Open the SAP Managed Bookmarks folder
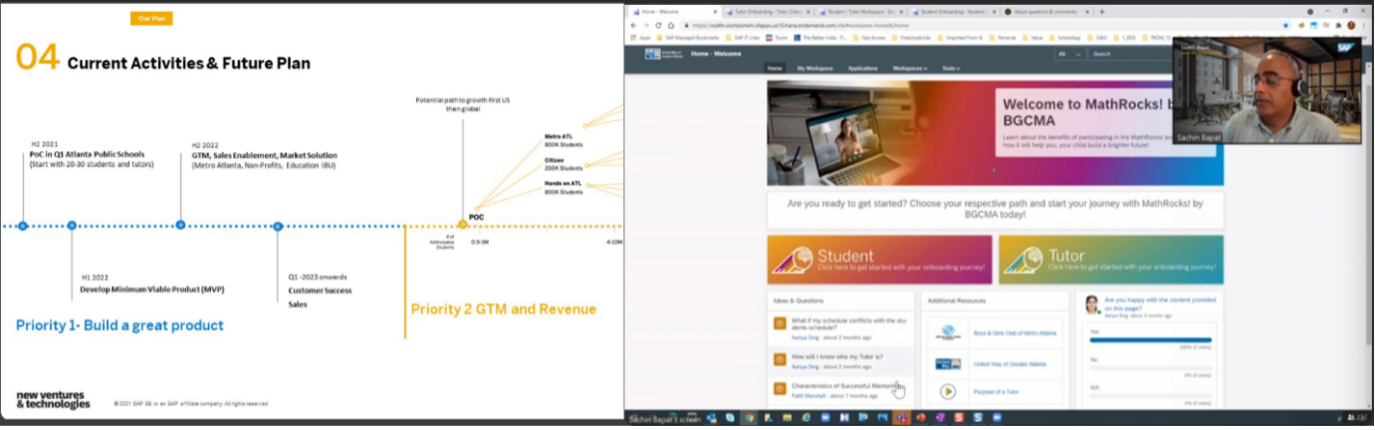This screenshot has width=1375, height=430. (688, 38)
